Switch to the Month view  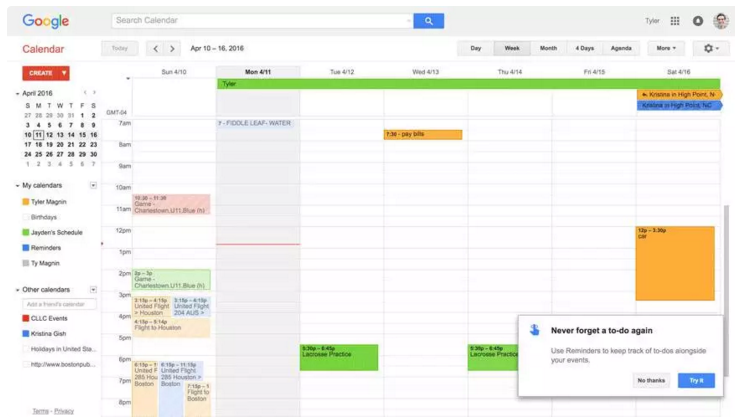(x=548, y=48)
